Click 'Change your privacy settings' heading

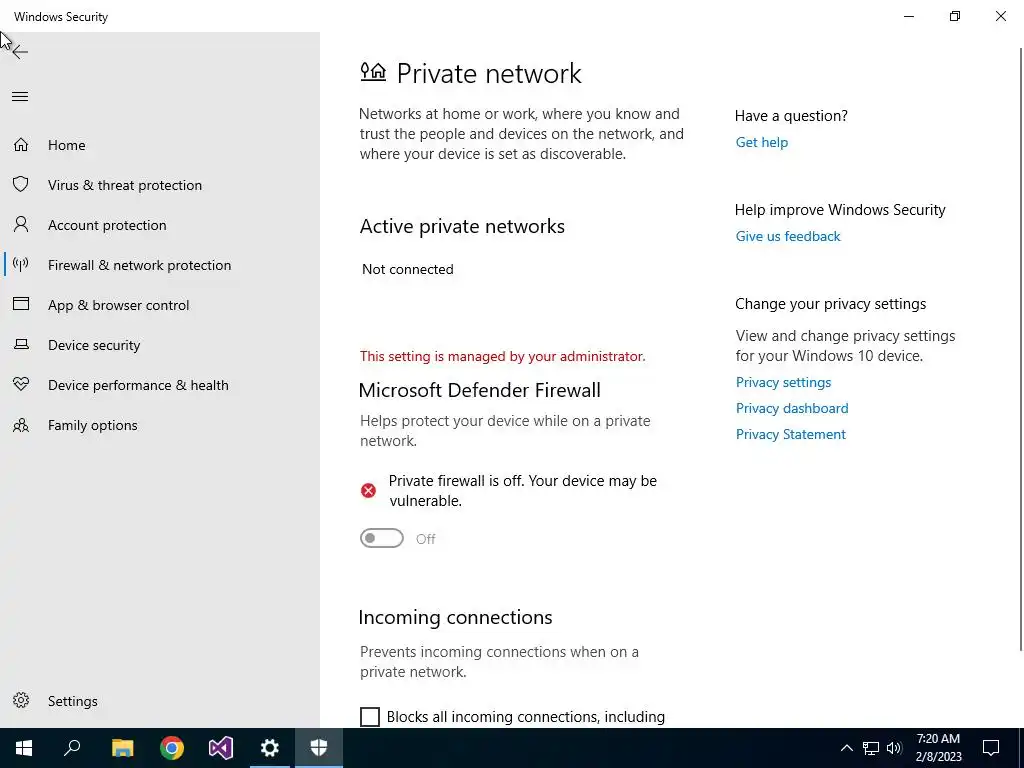click(830, 304)
